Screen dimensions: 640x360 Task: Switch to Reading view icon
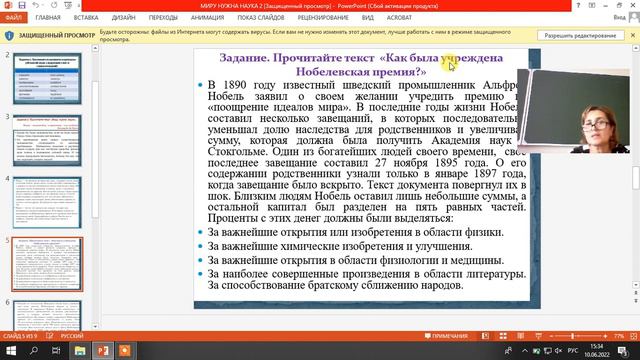tap(520, 336)
